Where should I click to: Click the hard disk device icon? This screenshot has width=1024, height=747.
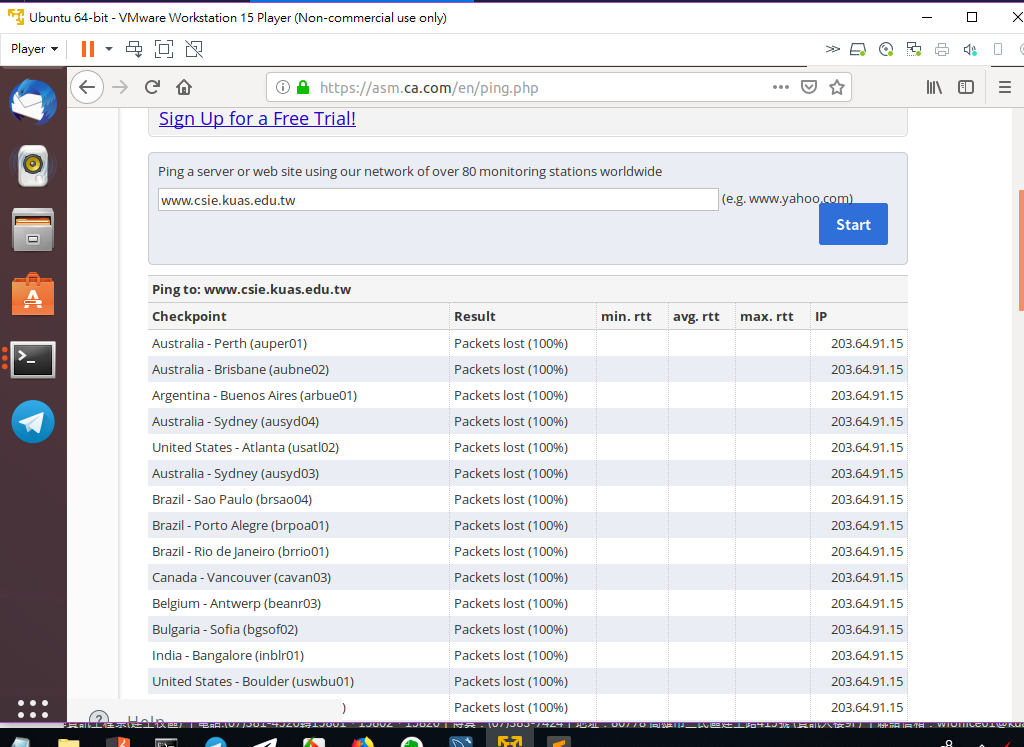[858, 49]
